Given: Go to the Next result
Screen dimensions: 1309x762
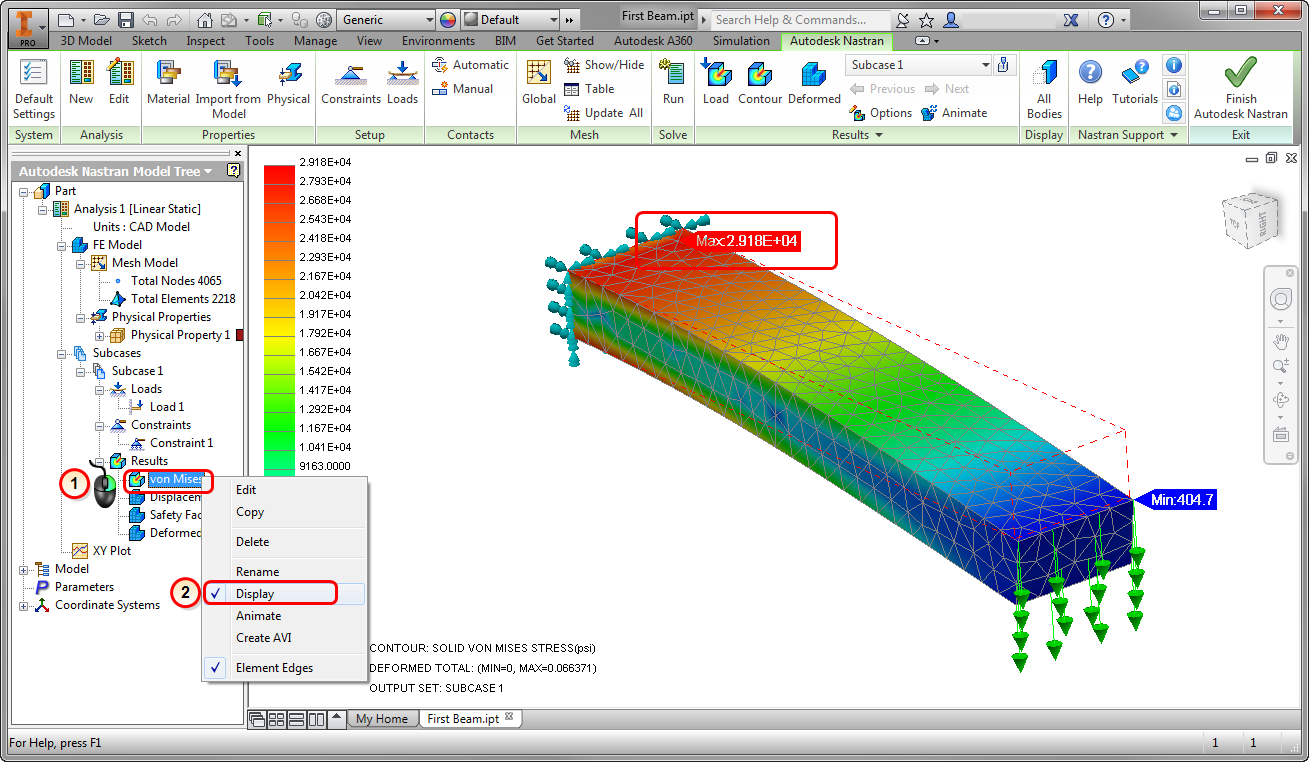Looking at the screenshot, I should click(946, 89).
